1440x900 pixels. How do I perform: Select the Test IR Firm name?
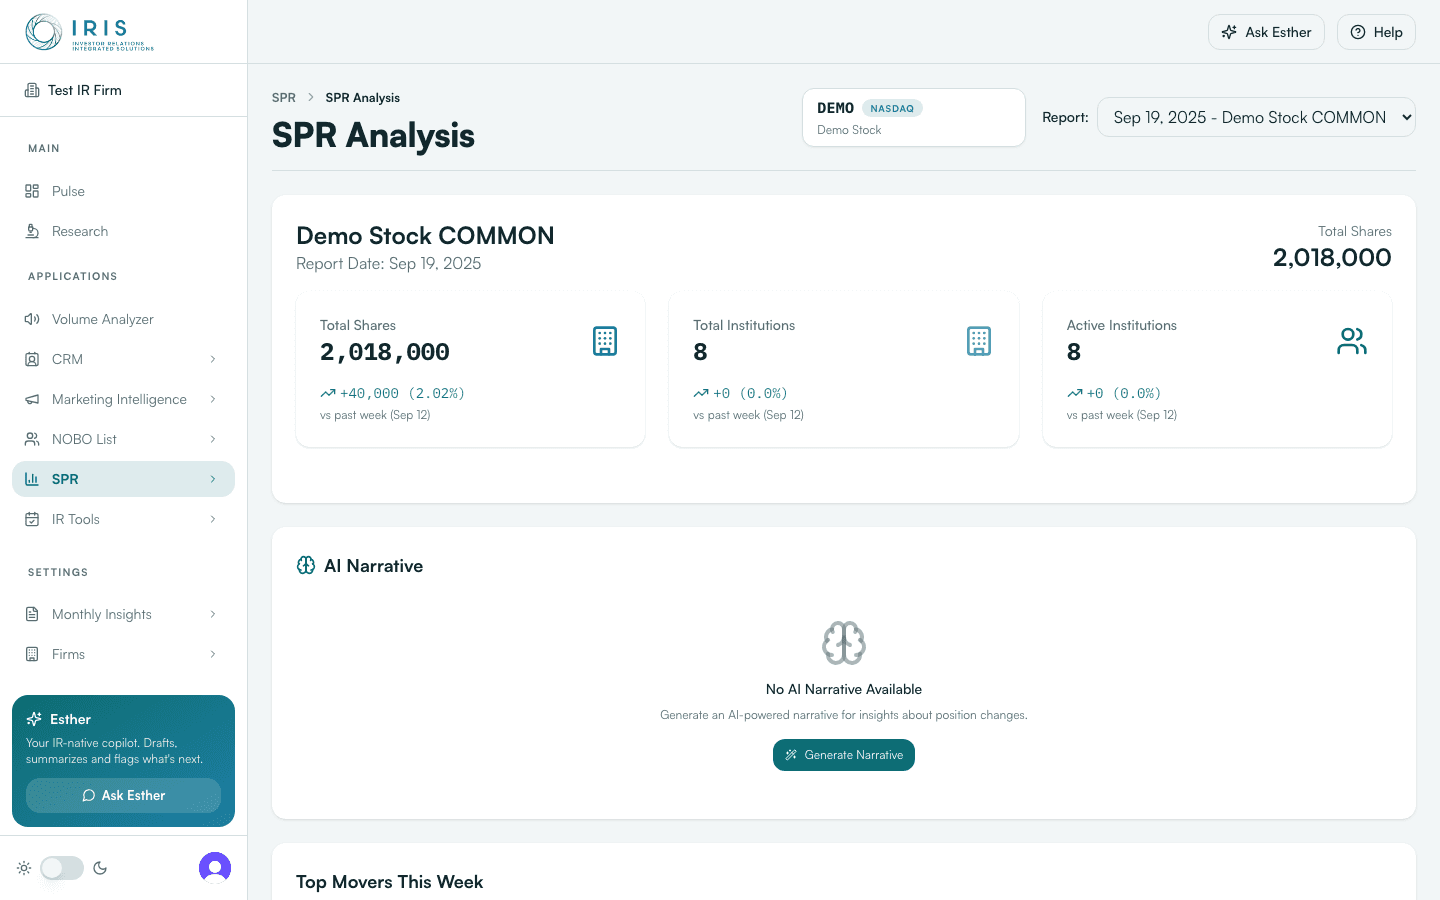[85, 90]
